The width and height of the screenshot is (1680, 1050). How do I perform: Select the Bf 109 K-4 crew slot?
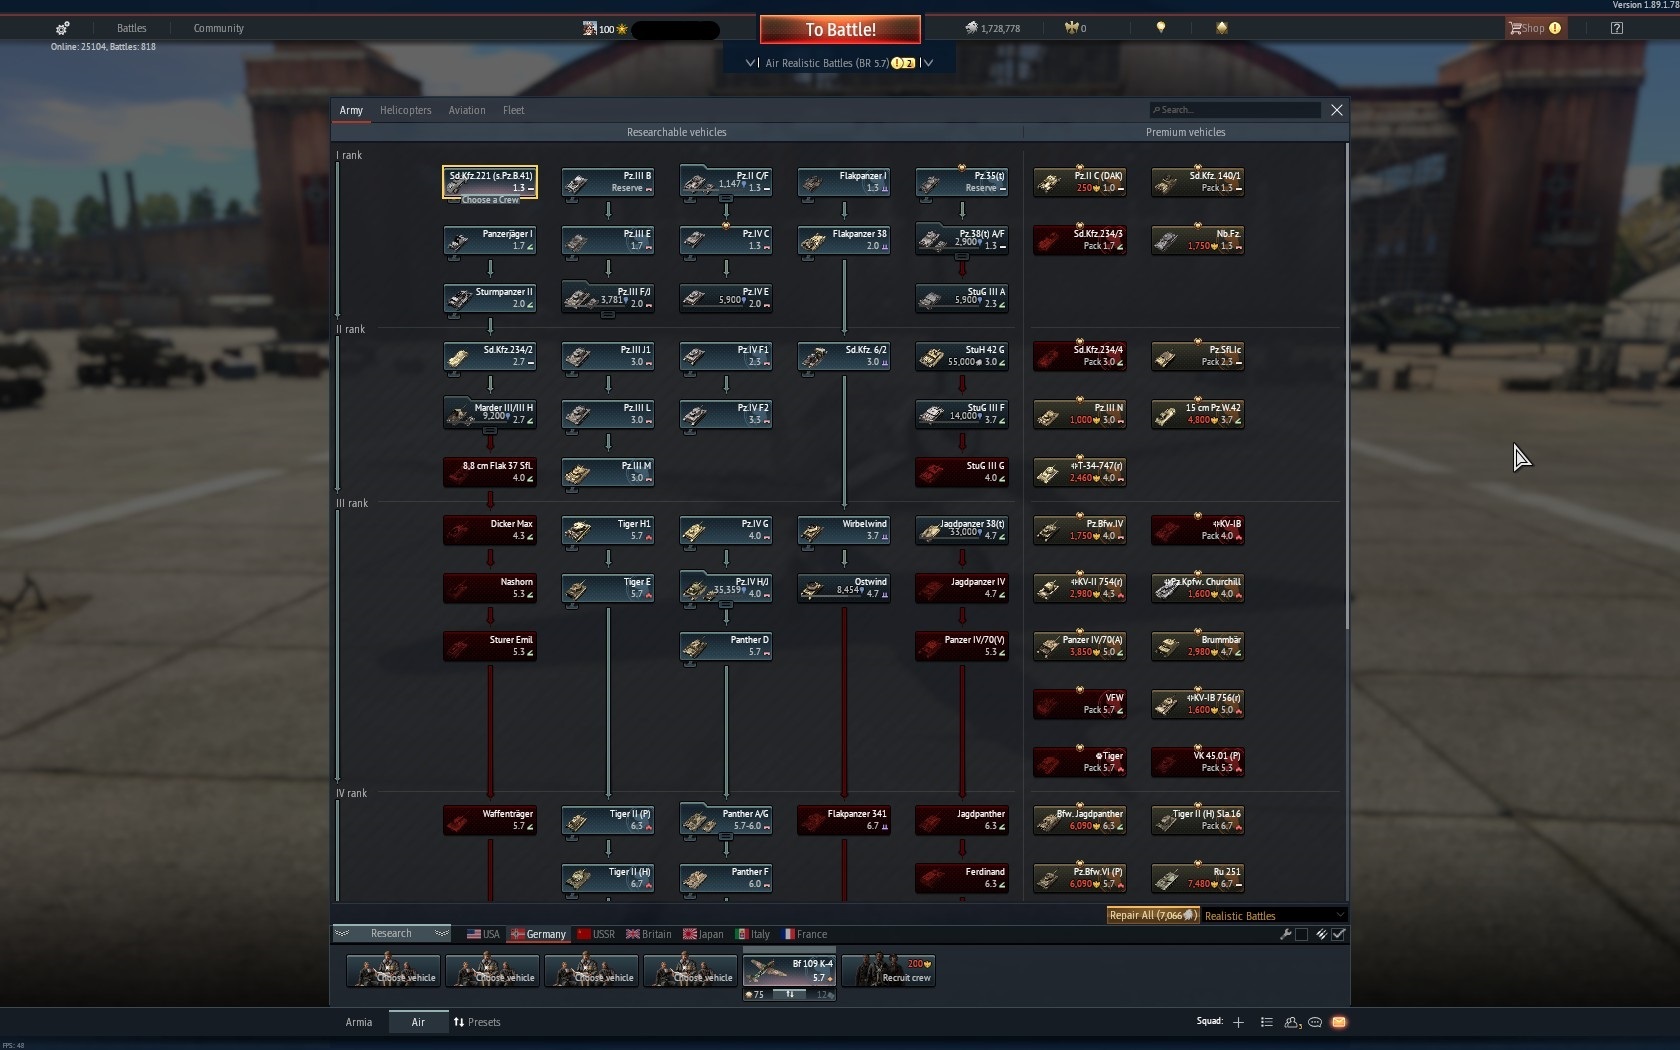(789, 970)
